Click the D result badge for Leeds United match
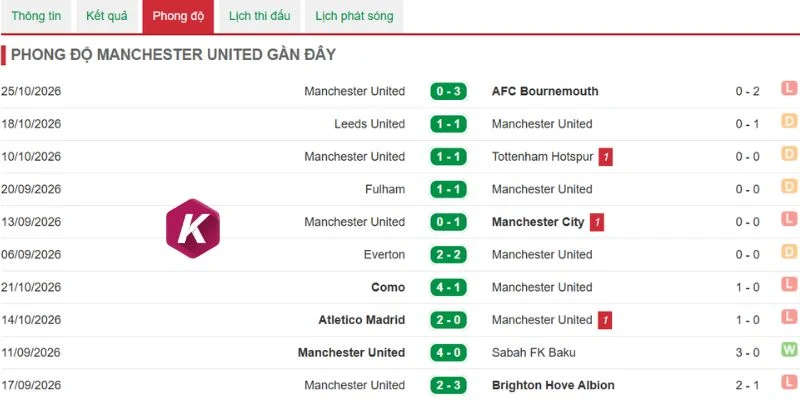The width and height of the screenshot is (800, 400). pos(789,121)
